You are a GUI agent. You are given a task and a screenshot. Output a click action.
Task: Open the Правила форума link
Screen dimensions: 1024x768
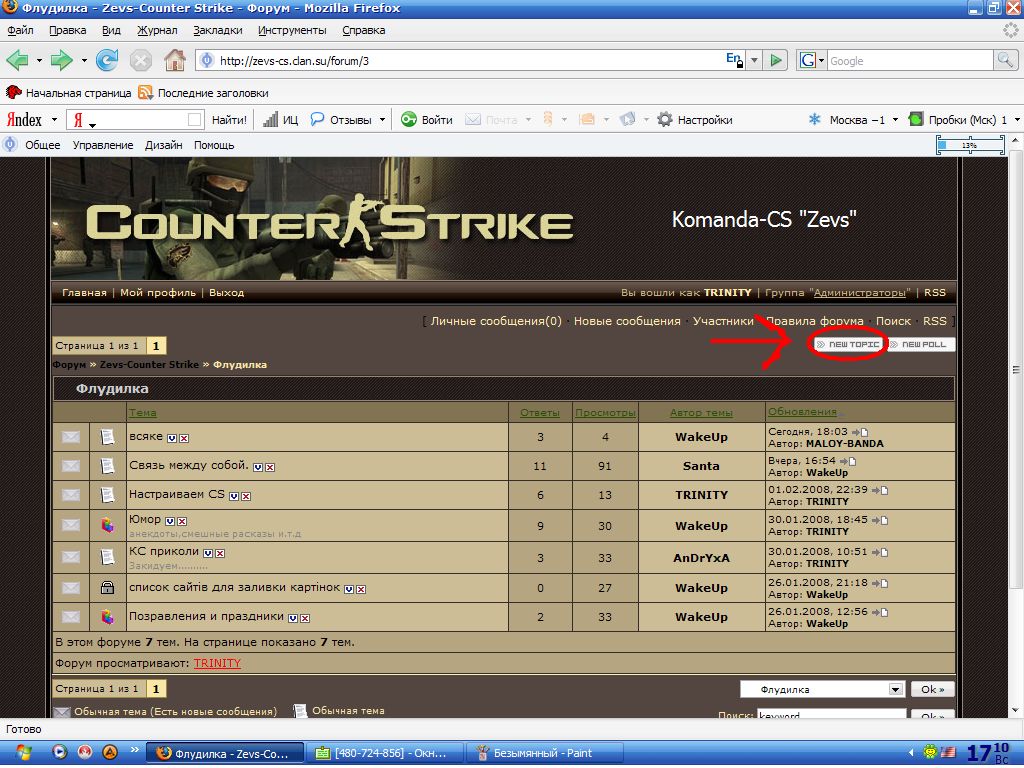(x=814, y=321)
